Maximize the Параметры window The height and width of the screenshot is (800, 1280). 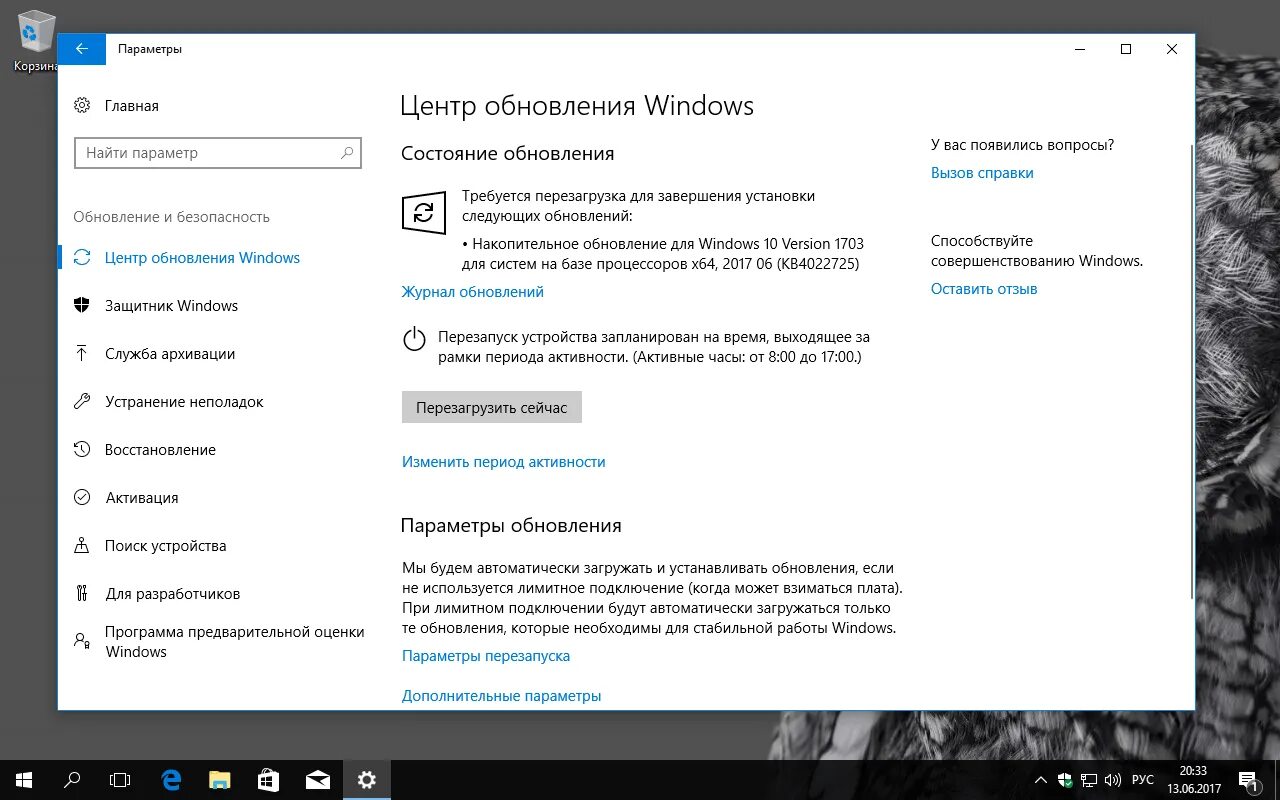pos(1126,49)
